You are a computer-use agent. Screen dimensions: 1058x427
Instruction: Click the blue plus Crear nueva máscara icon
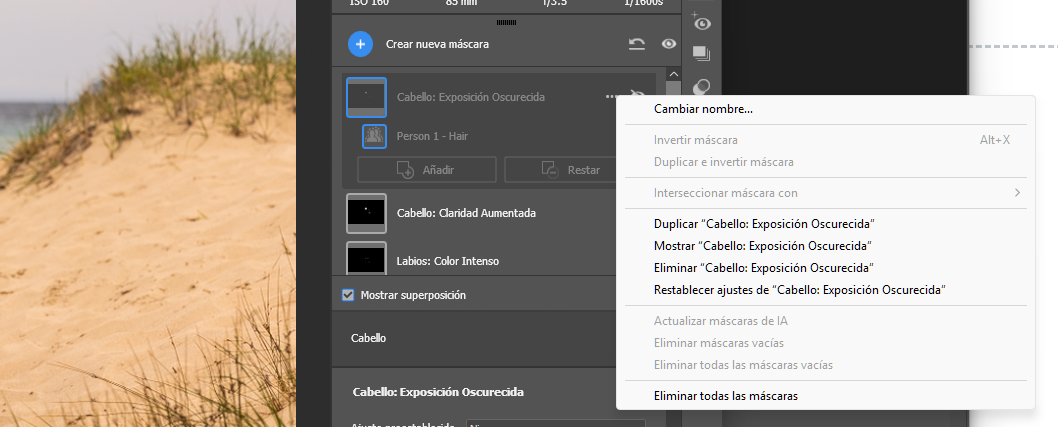tap(360, 44)
